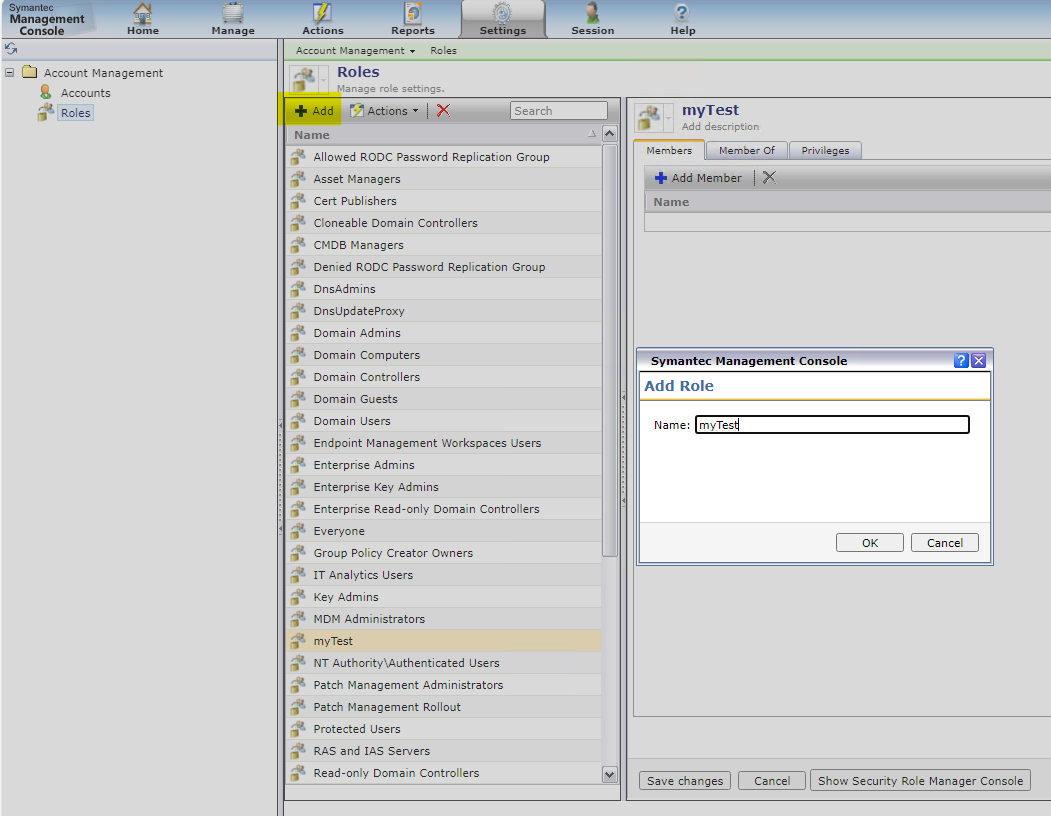Click the delete member X icon
The image size is (1051, 816).
768,178
